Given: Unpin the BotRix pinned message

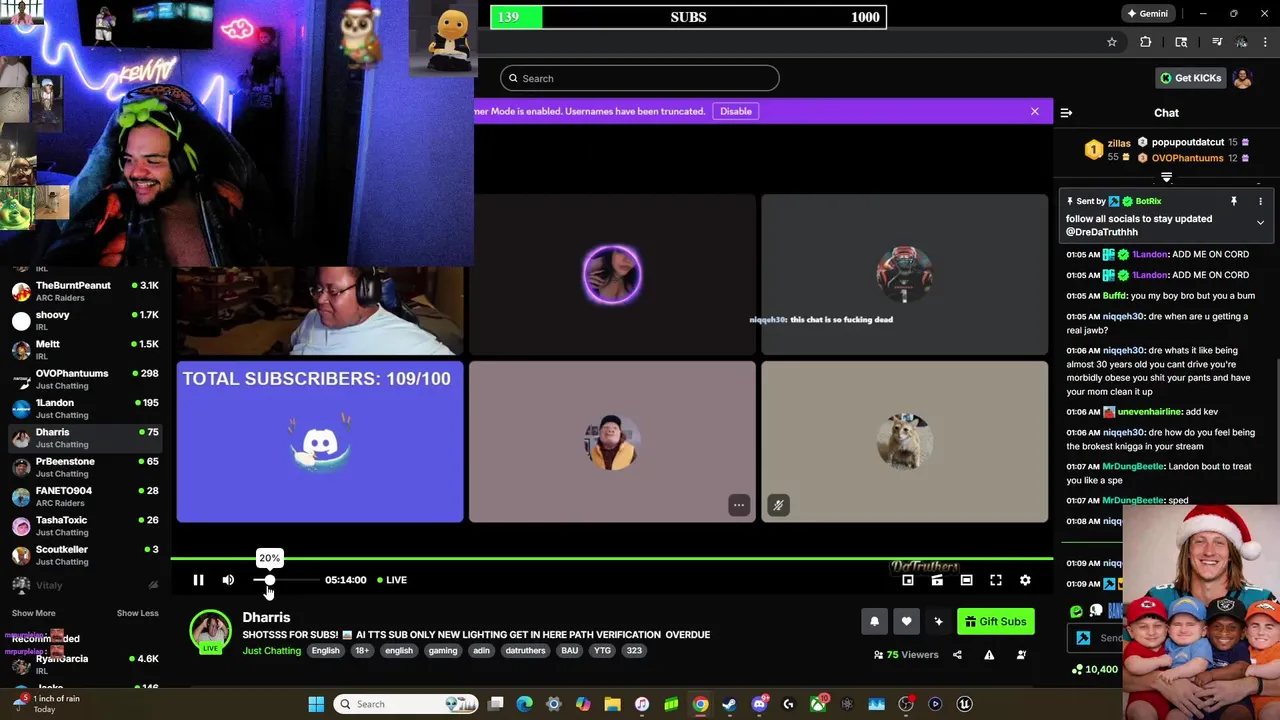Looking at the screenshot, I should coord(1234,201).
